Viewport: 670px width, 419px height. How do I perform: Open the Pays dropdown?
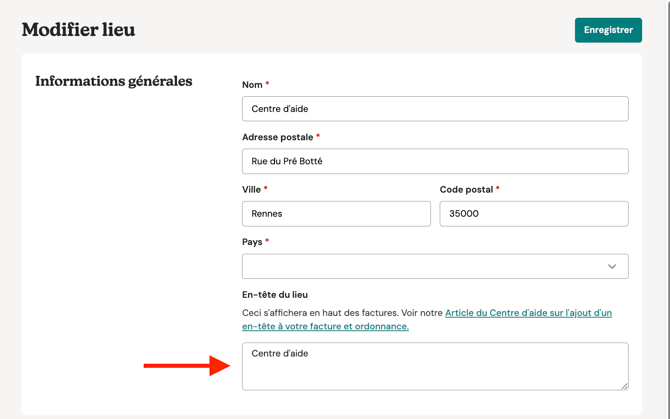point(435,266)
